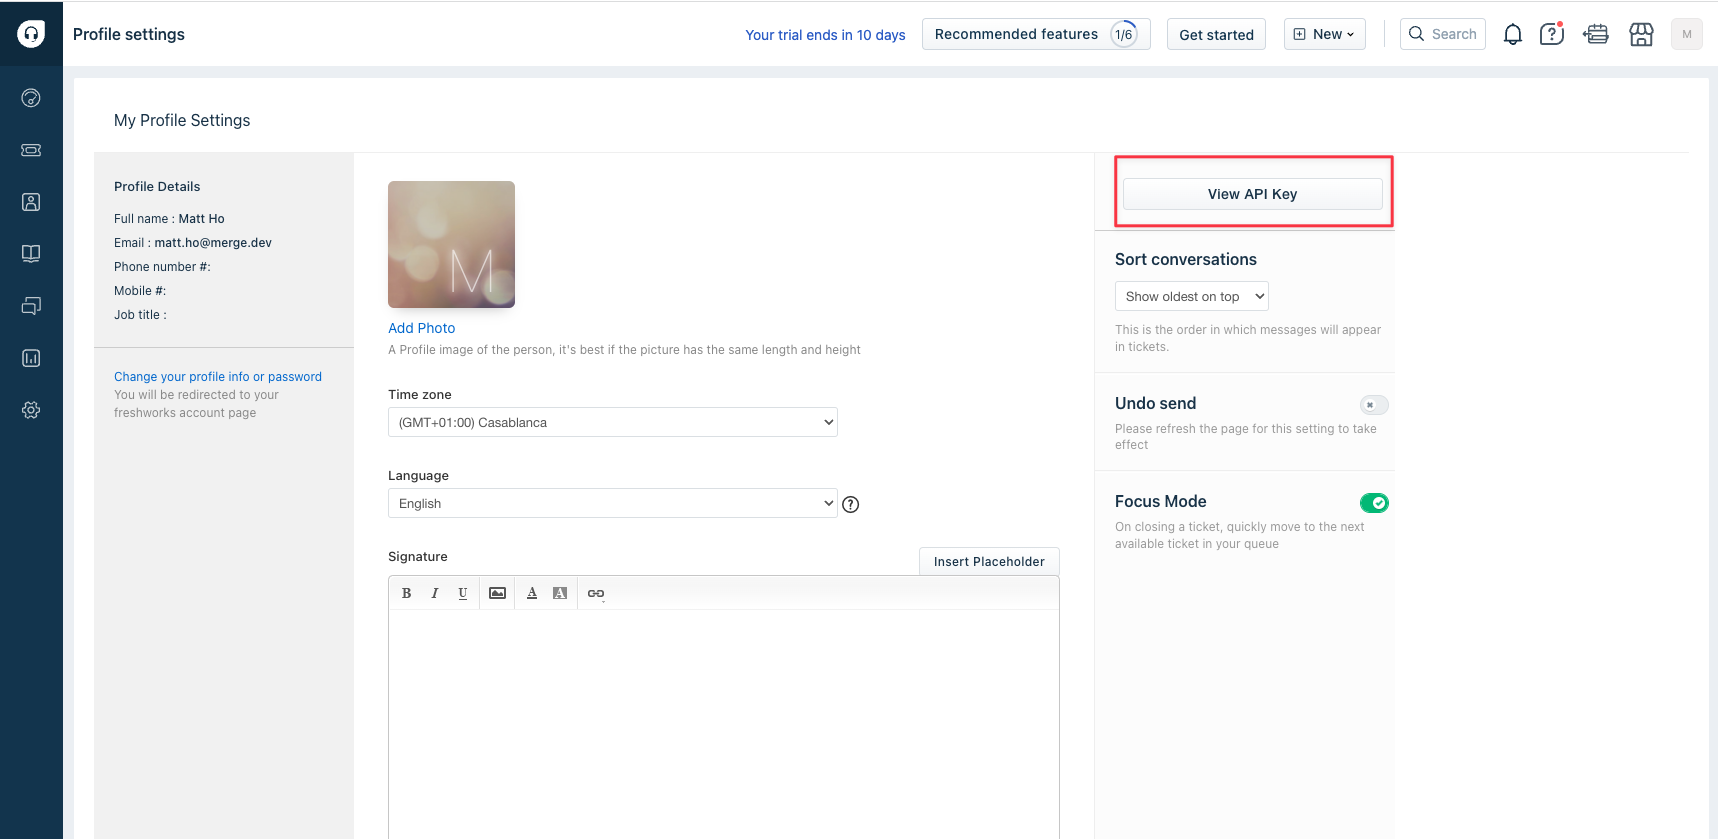The height and width of the screenshot is (839, 1718).
Task: Click the View API Key button
Action: (x=1252, y=194)
